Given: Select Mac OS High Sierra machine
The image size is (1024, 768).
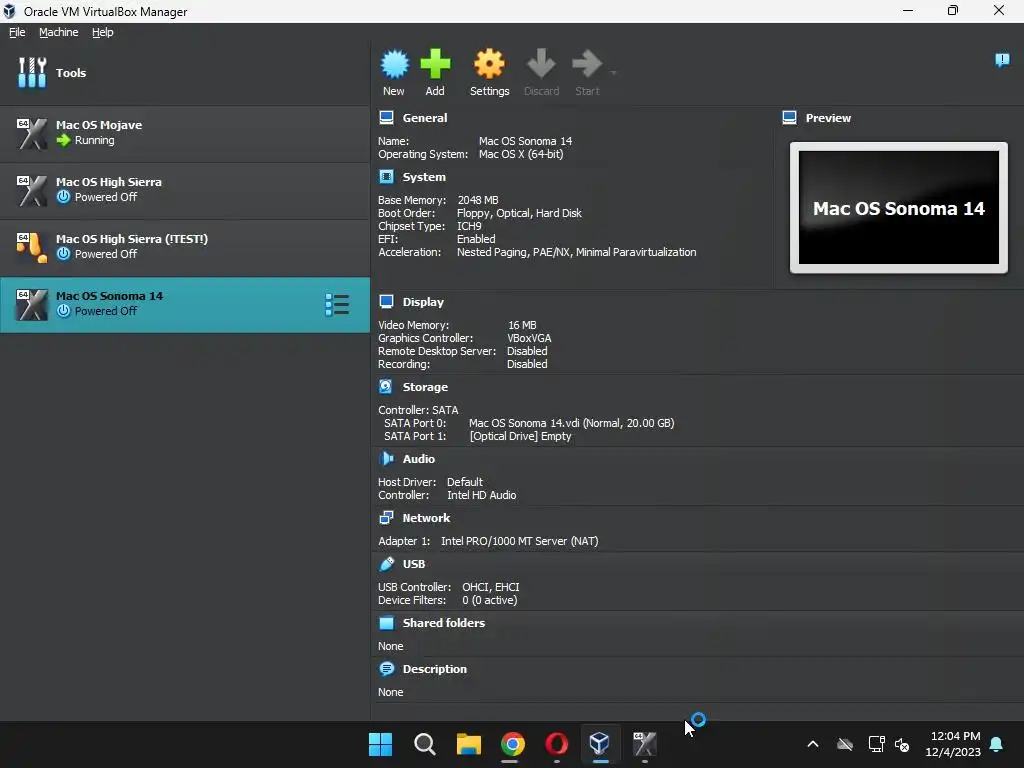Looking at the screenshot, I should [185, 190].
